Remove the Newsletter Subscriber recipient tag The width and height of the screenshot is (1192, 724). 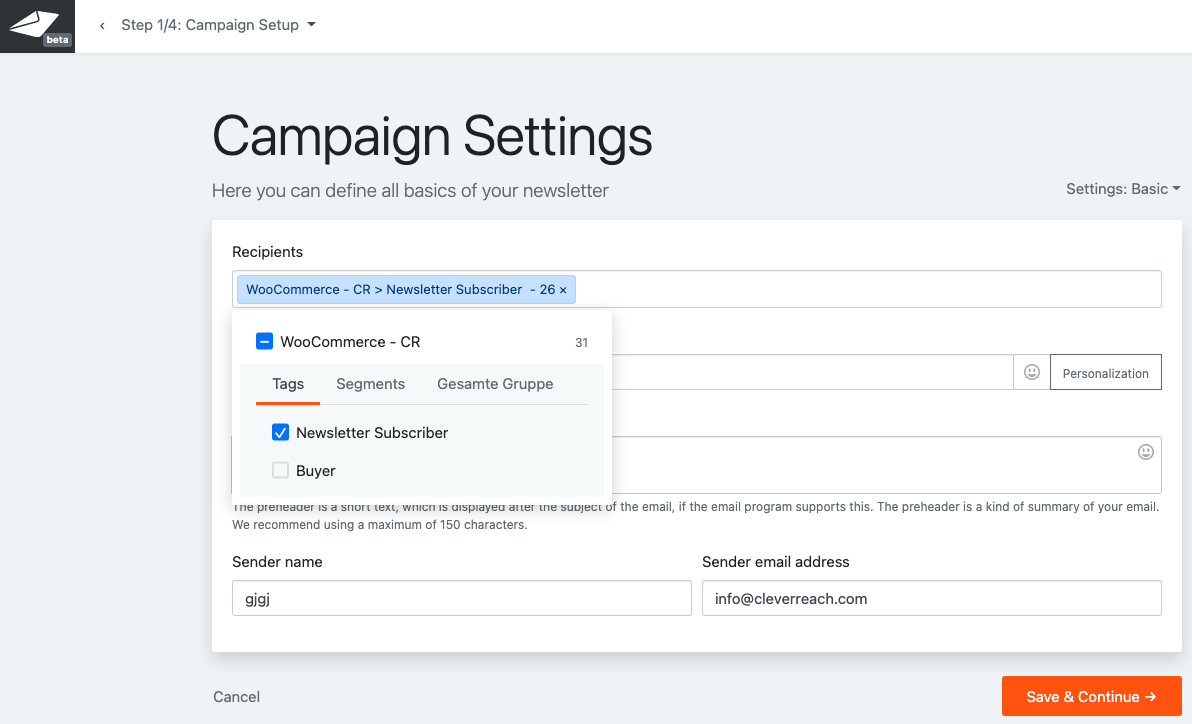[x=563, y=290]
